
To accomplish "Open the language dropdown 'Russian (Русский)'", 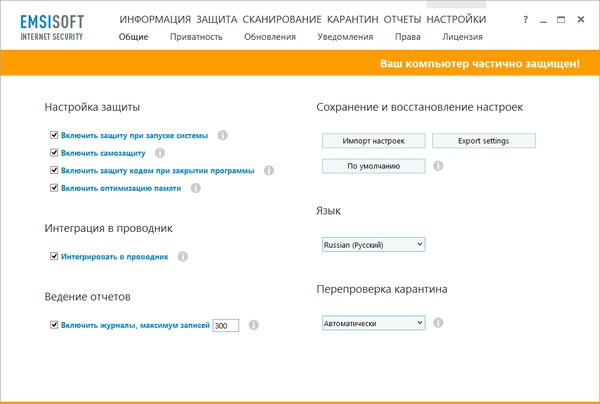I will pos(374,244).
